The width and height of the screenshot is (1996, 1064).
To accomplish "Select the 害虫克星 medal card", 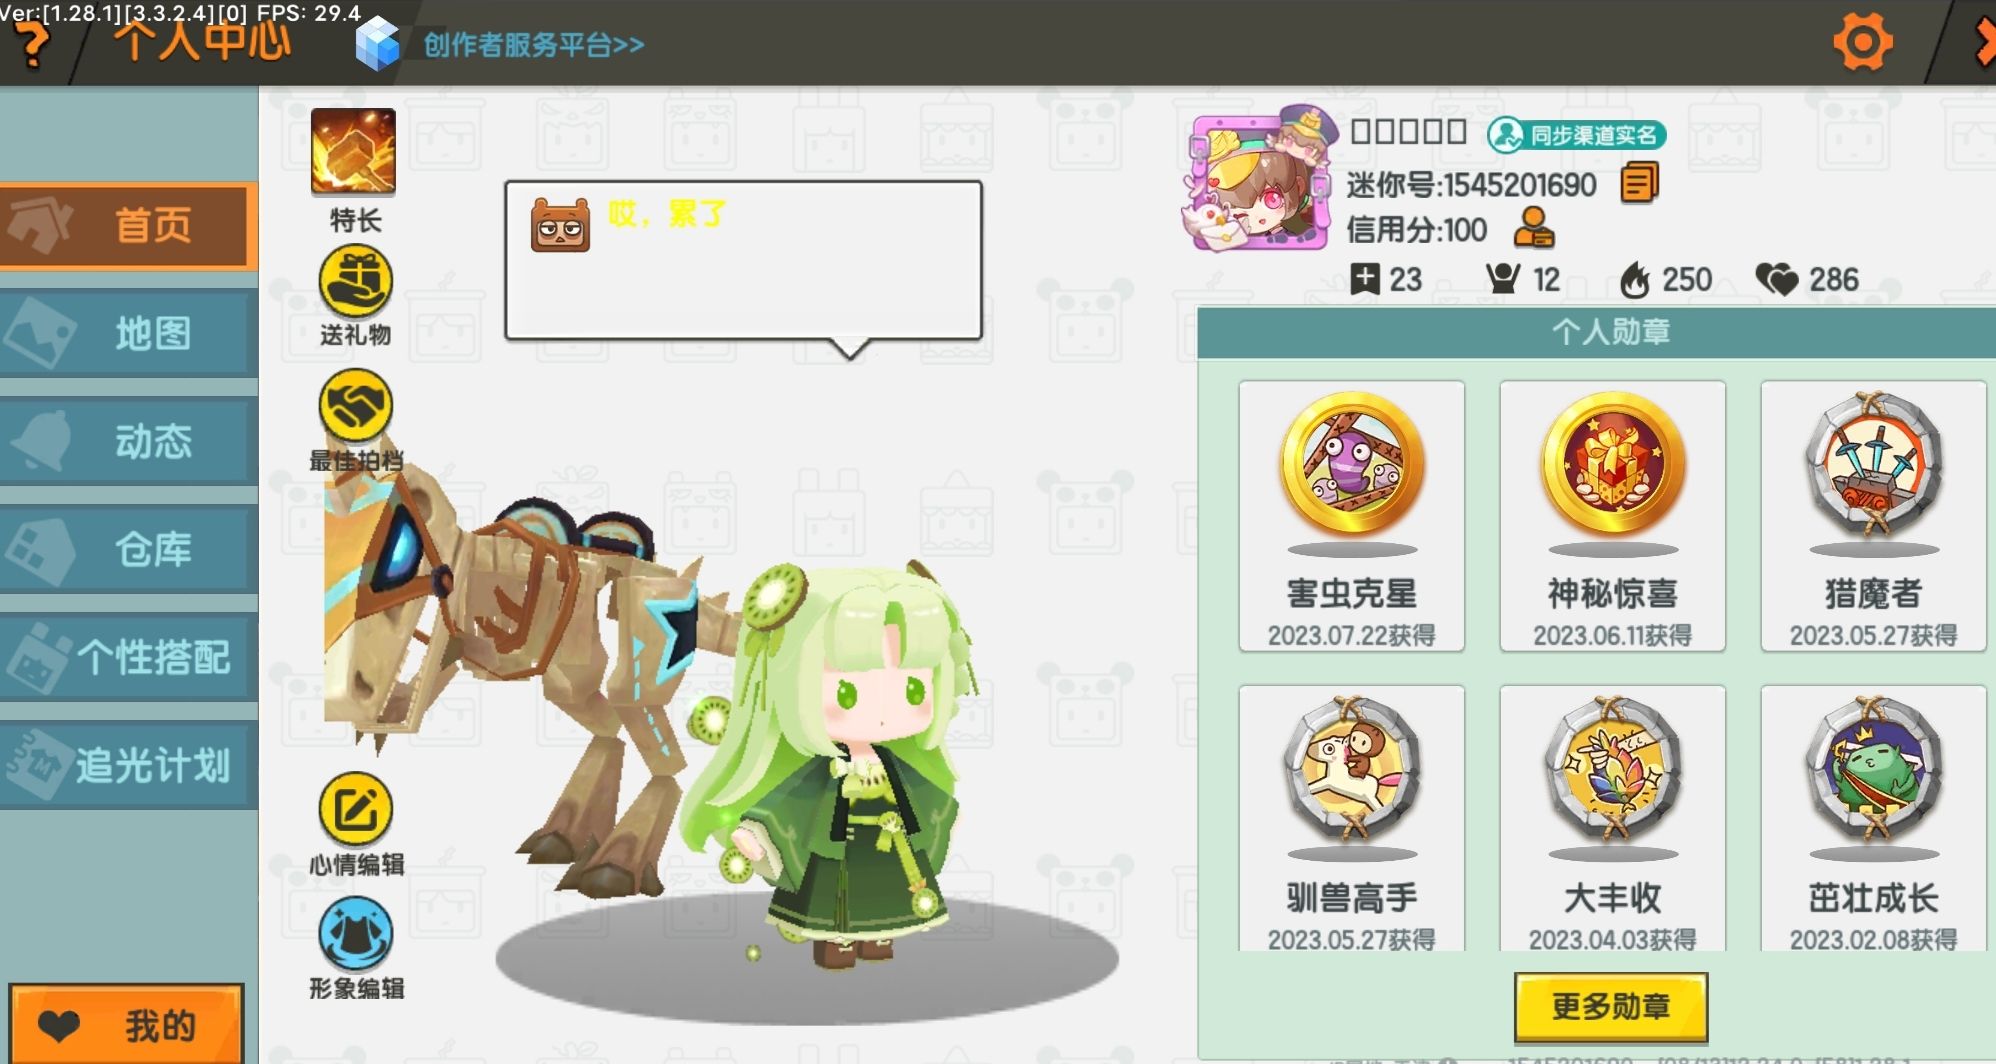I will click(1351, 516).
